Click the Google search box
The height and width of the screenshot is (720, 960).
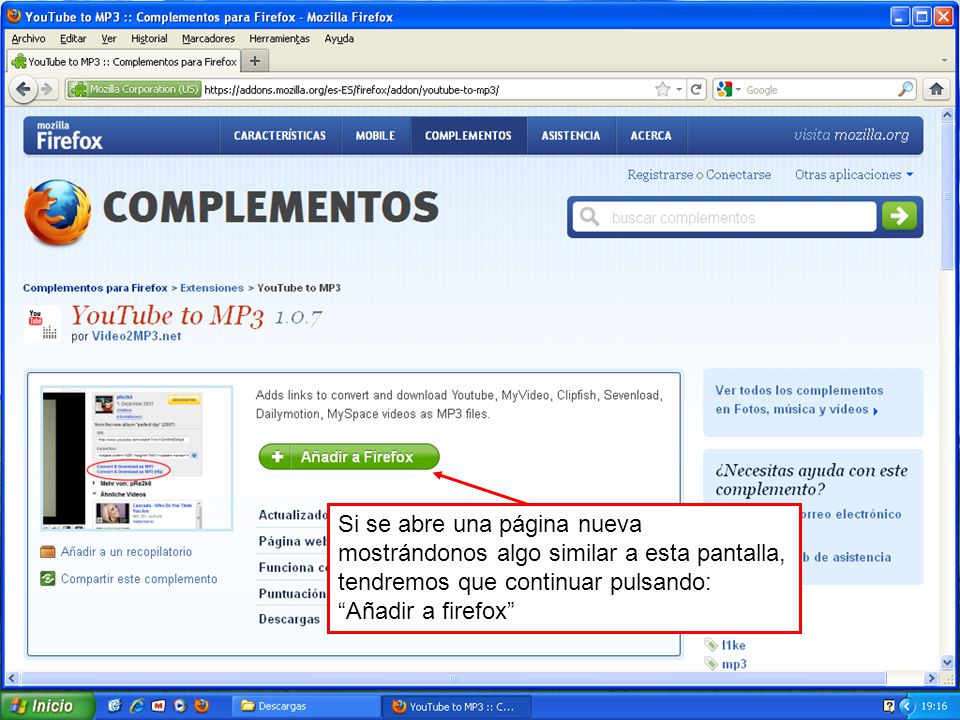[x=819, y=89]
